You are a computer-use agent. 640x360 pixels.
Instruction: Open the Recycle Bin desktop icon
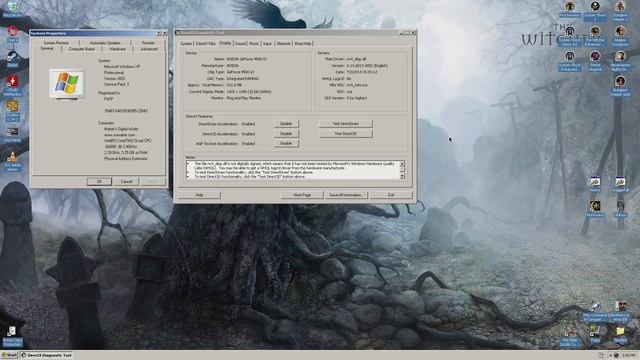[x=12, y=9]
